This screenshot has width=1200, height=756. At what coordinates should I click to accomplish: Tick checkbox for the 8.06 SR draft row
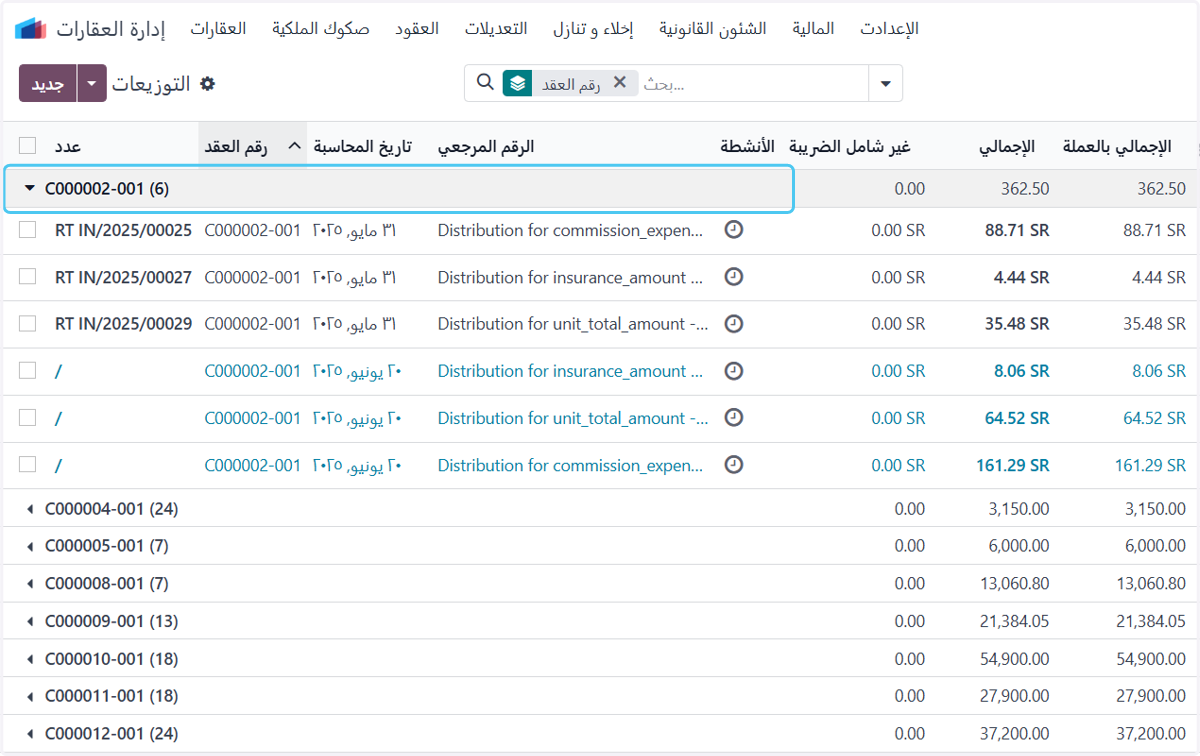pyautogui.click(x=28, y=371)
